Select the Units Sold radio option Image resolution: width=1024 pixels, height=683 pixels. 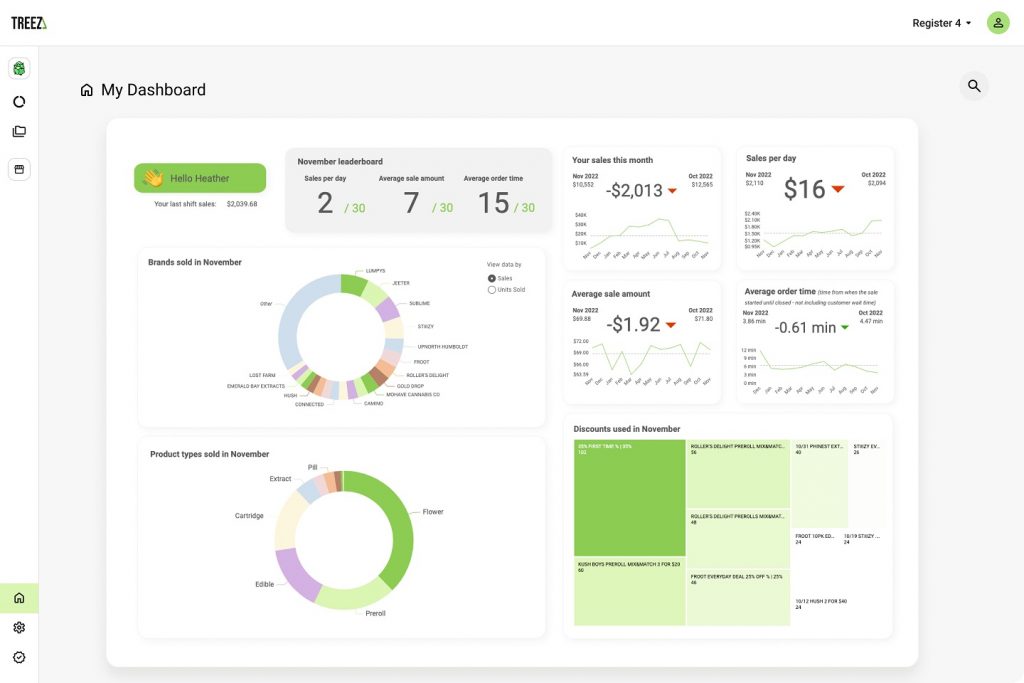point(492,290)
